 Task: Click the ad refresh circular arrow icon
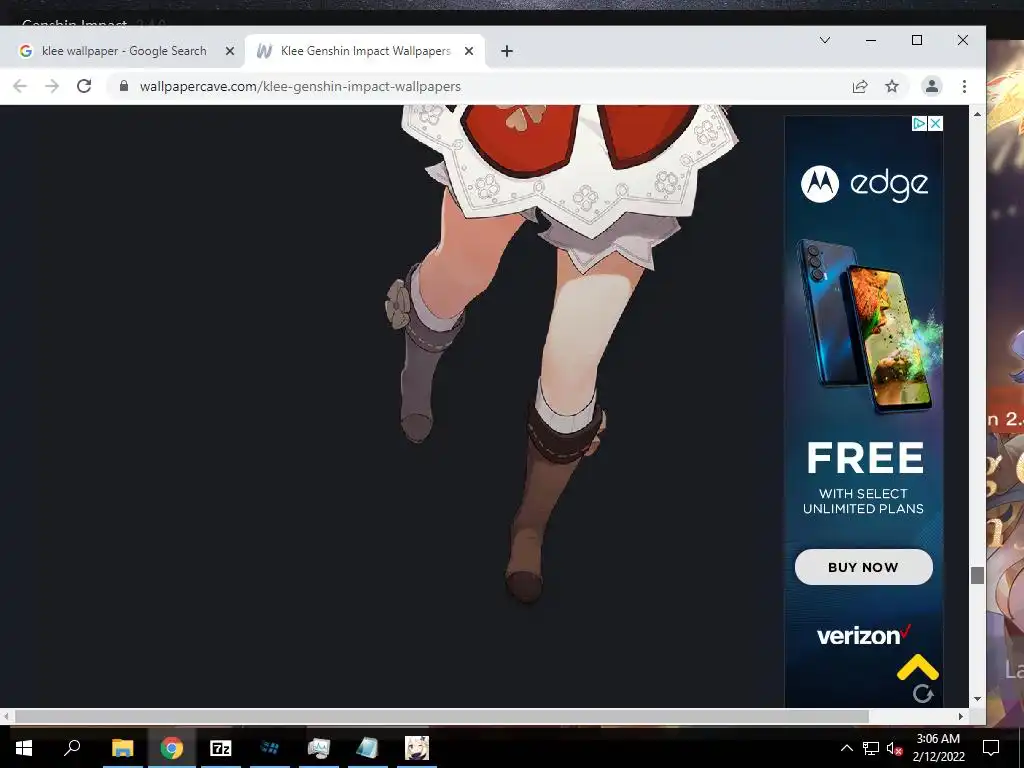point(923,694)
